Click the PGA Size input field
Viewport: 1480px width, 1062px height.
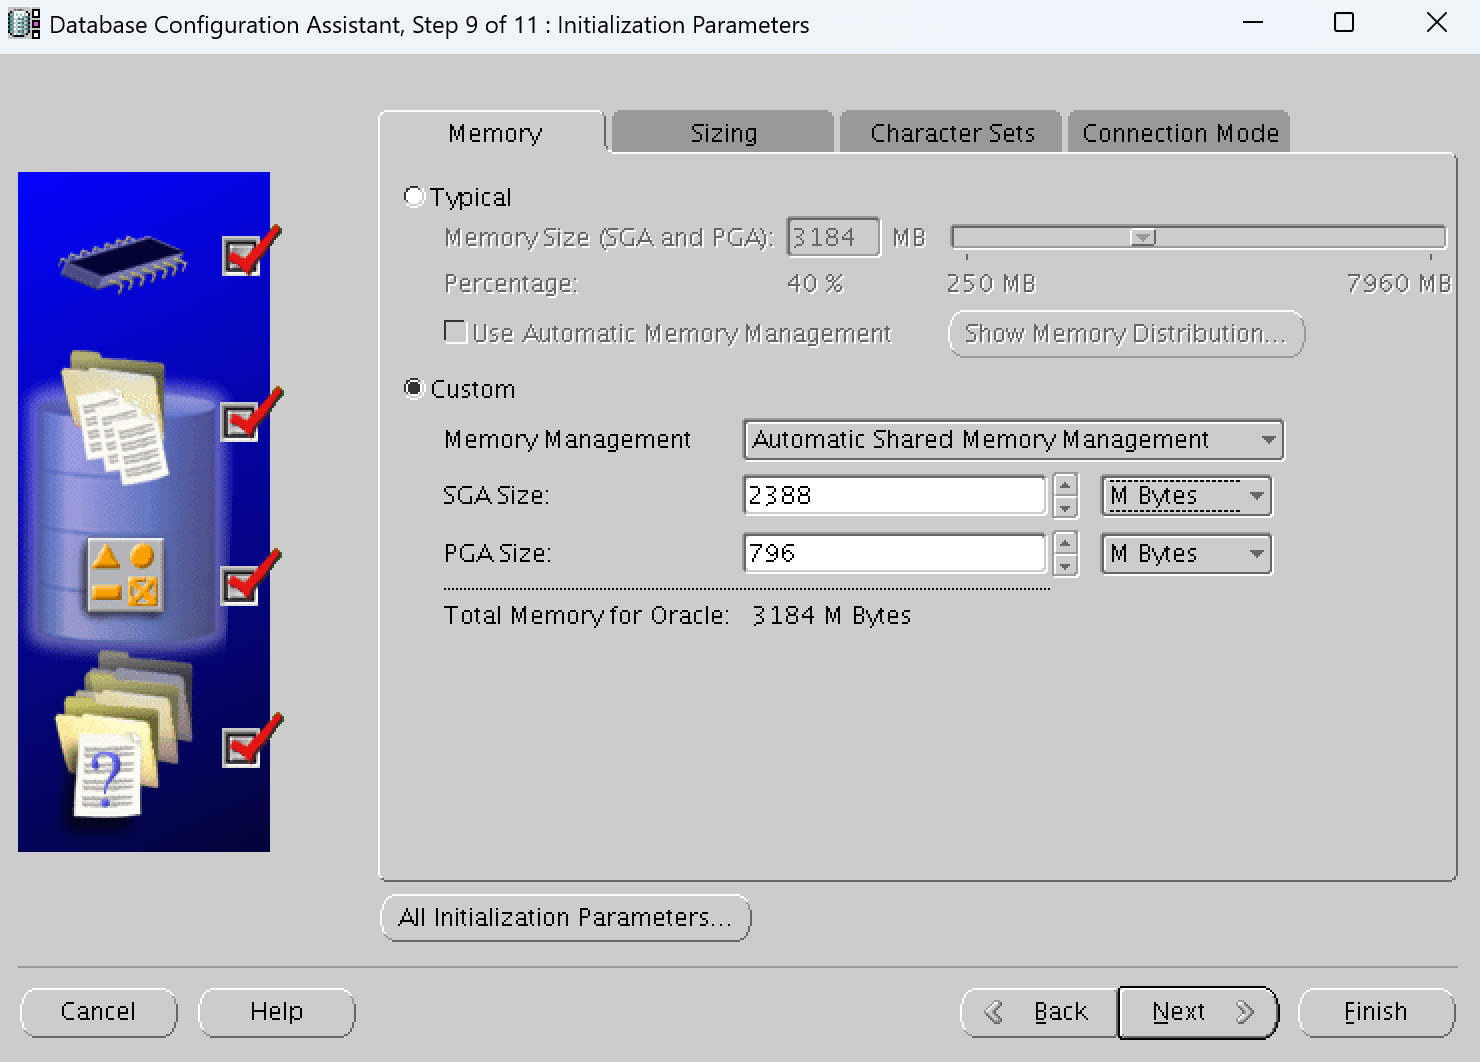coord(894,553)
